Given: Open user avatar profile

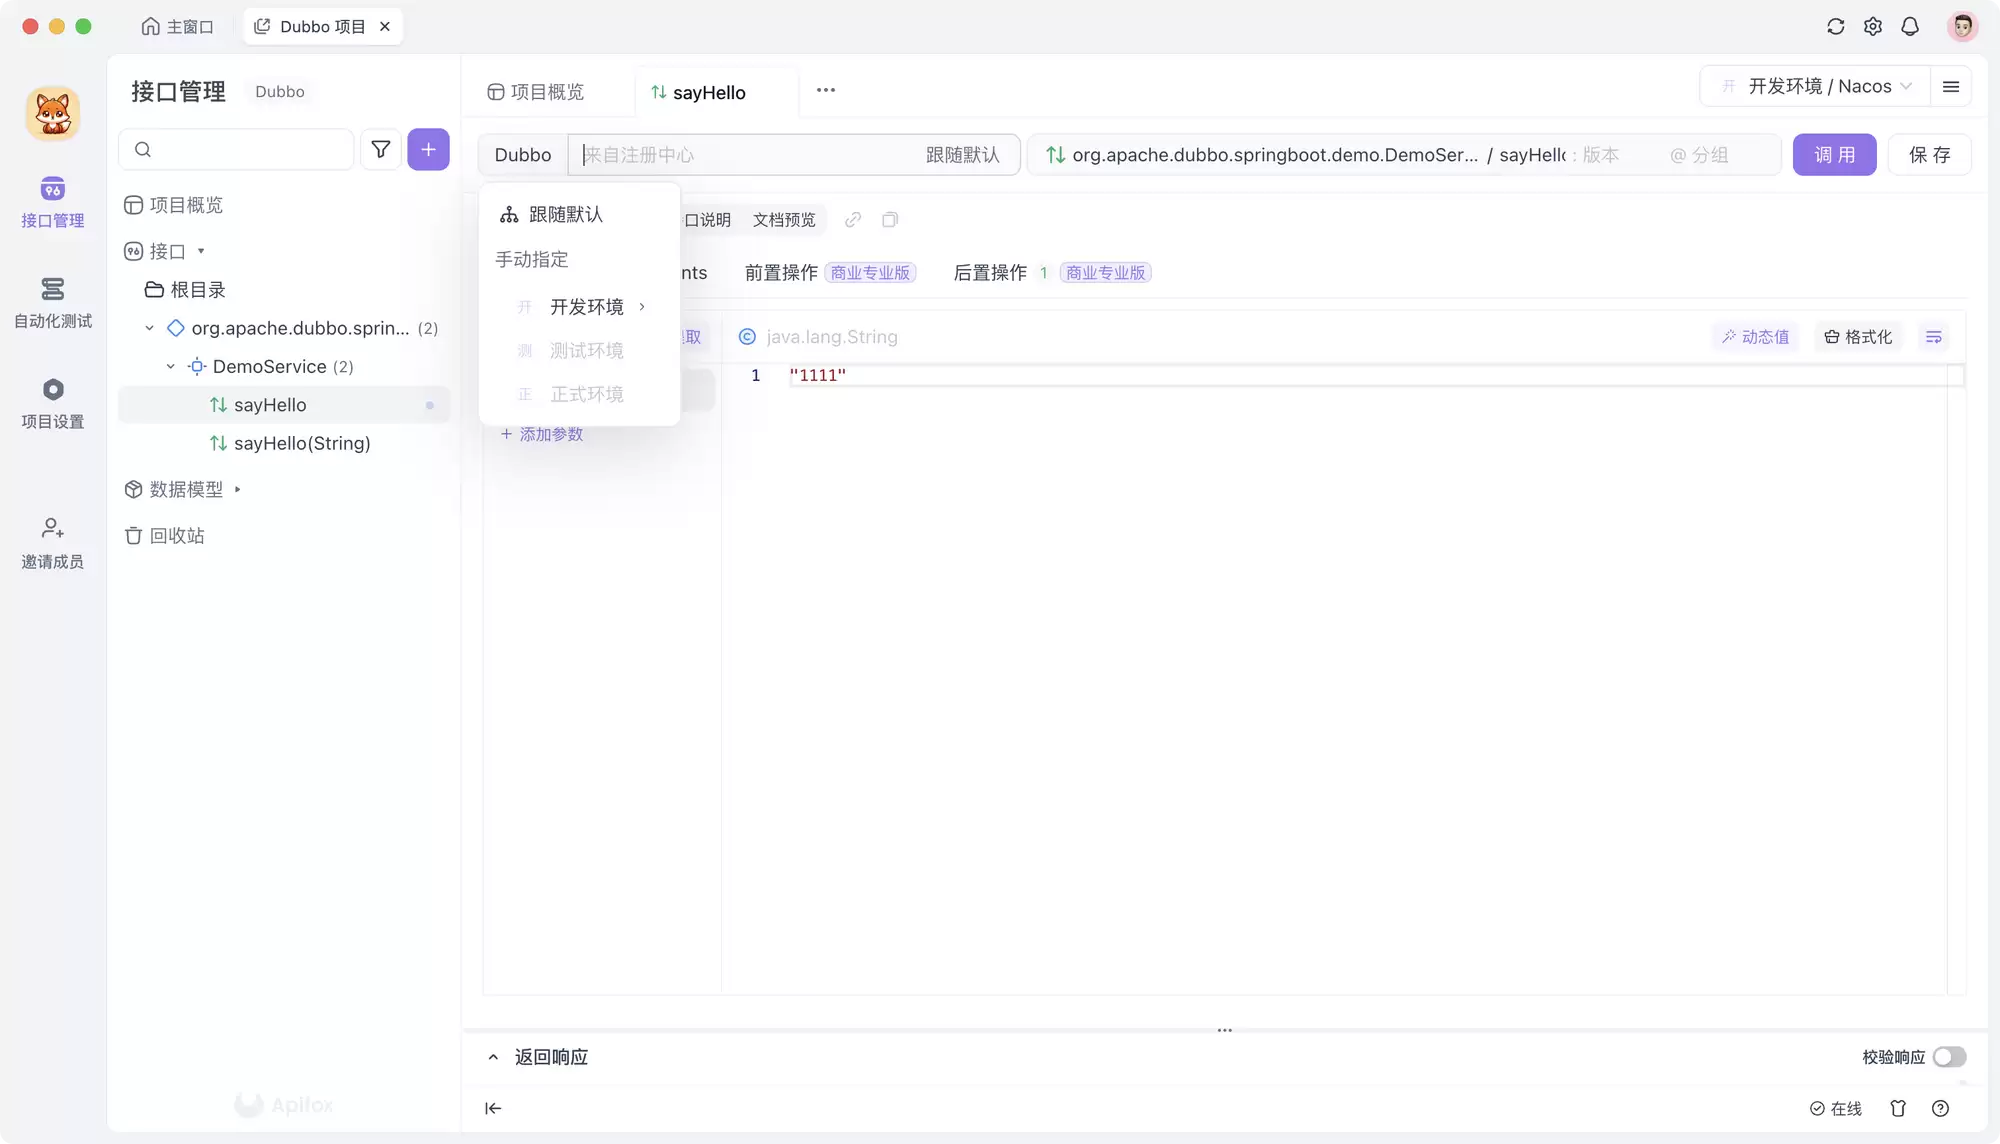Looking at the screenshot, I should [x=1962, y=27].
